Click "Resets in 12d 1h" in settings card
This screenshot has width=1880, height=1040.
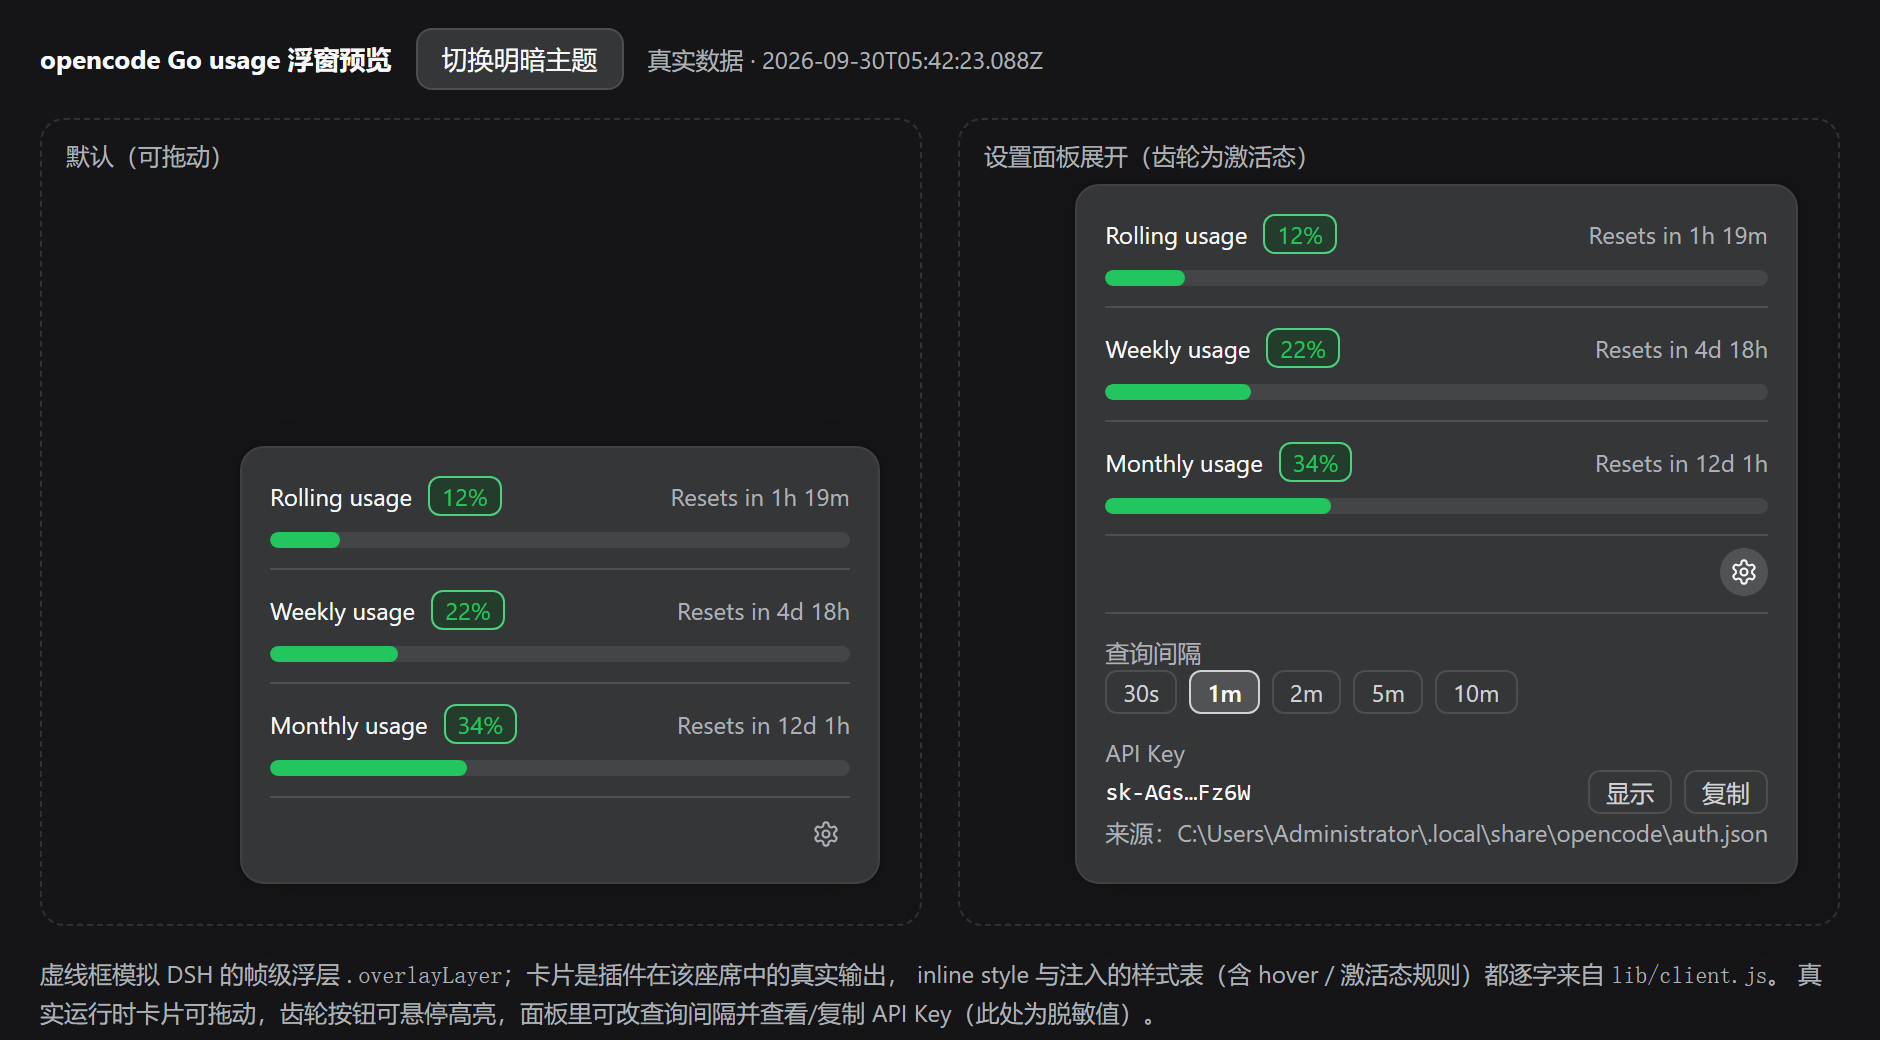click(x=1681, y=464)
